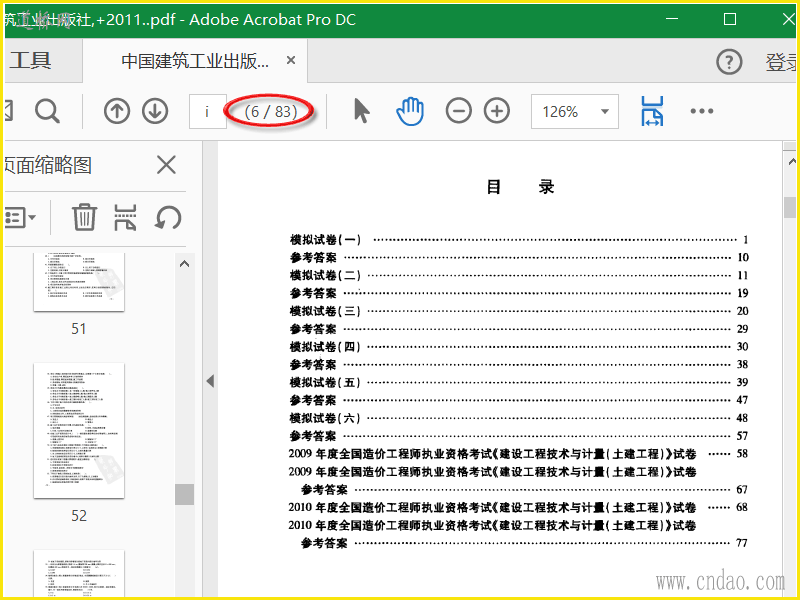Click the page-split icon beside the trash
Image resolution: width=800 pixels, height=600 pixels.
pos(126,218)
